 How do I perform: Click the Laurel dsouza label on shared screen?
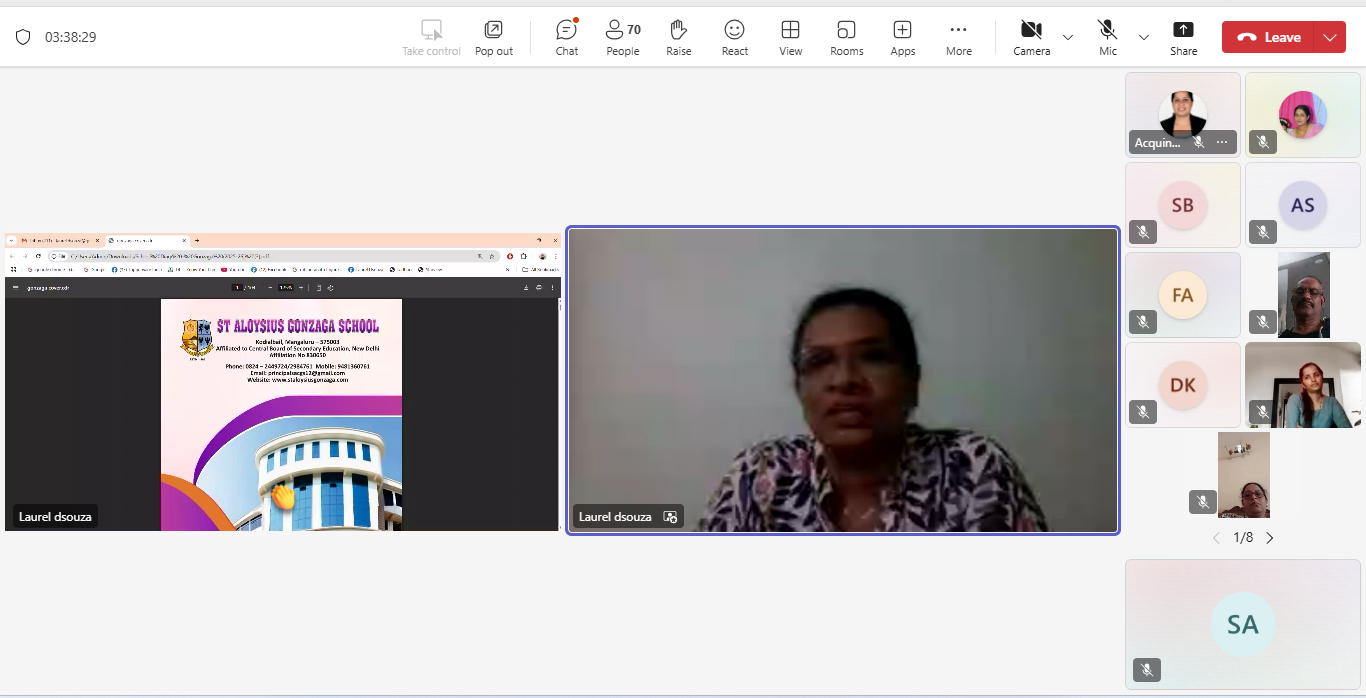click(x=55, y=517)
